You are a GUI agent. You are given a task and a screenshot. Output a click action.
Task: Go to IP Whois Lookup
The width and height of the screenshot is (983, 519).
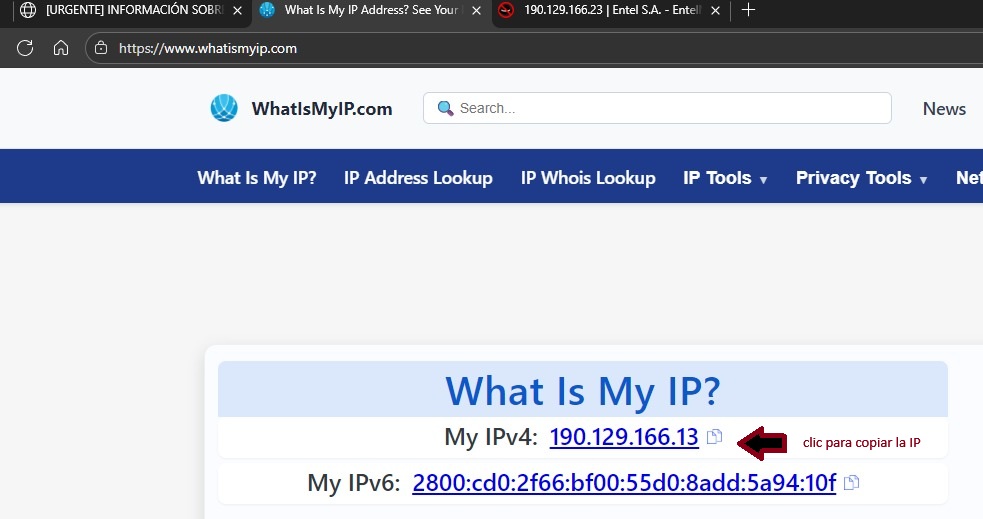[x=588, y=178]
